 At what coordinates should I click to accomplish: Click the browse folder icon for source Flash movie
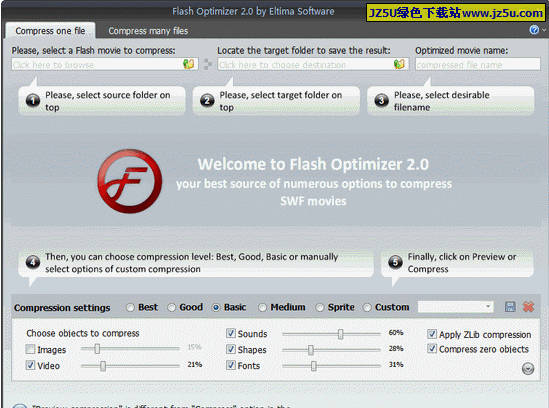pyautogui.click(x=189, y=64)
